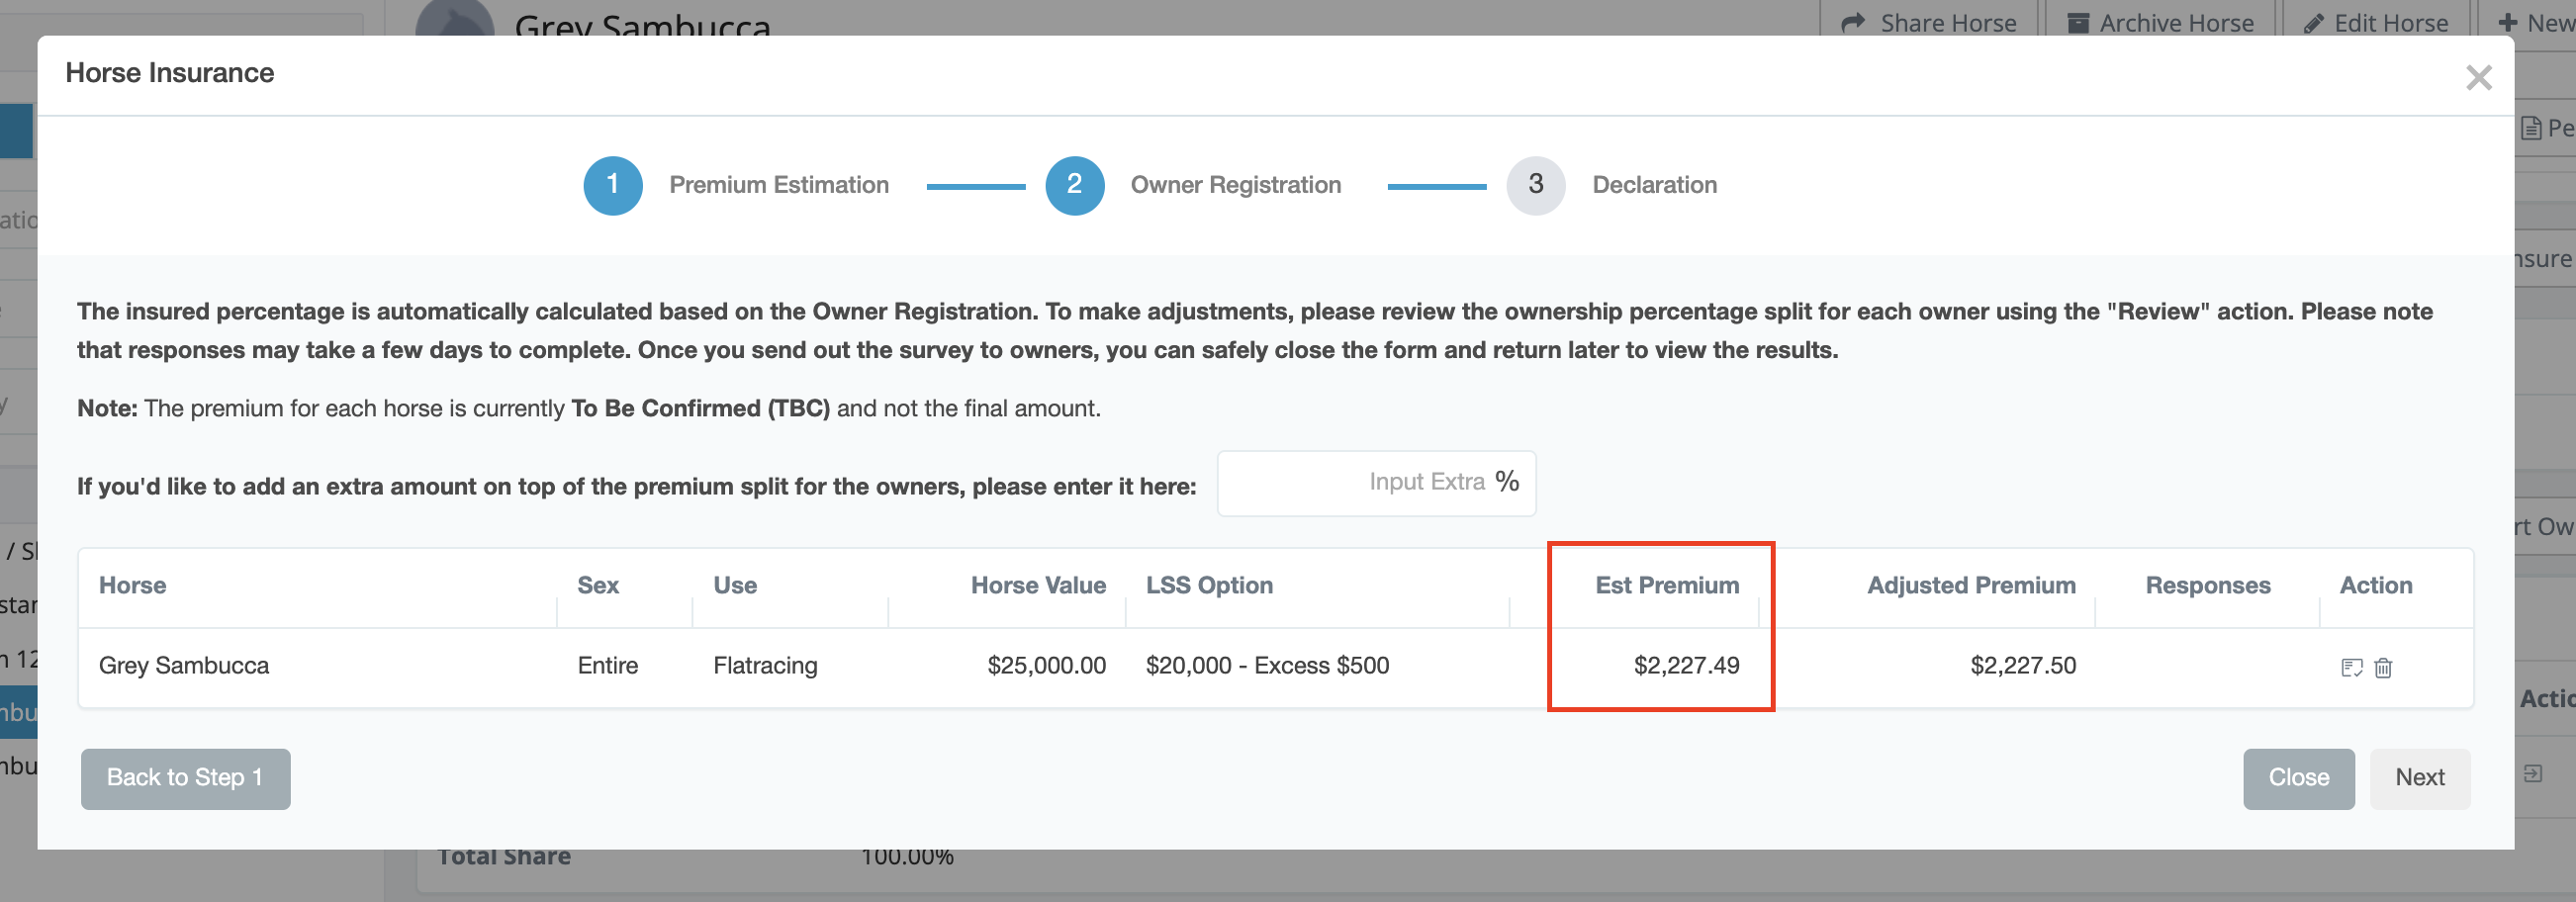Click the Review ownership icon for Grey Sambucca
The width and height of the screenshot is (2576, 902).
[x=2351, y=667]
